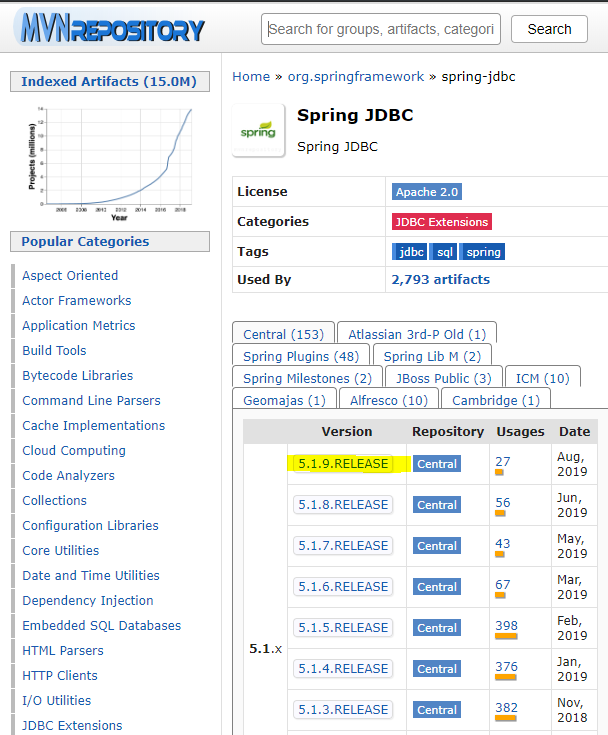Open version 5.1.5.RELEASE
This screenshot has width=608, height=735.
tap(343, 628)
